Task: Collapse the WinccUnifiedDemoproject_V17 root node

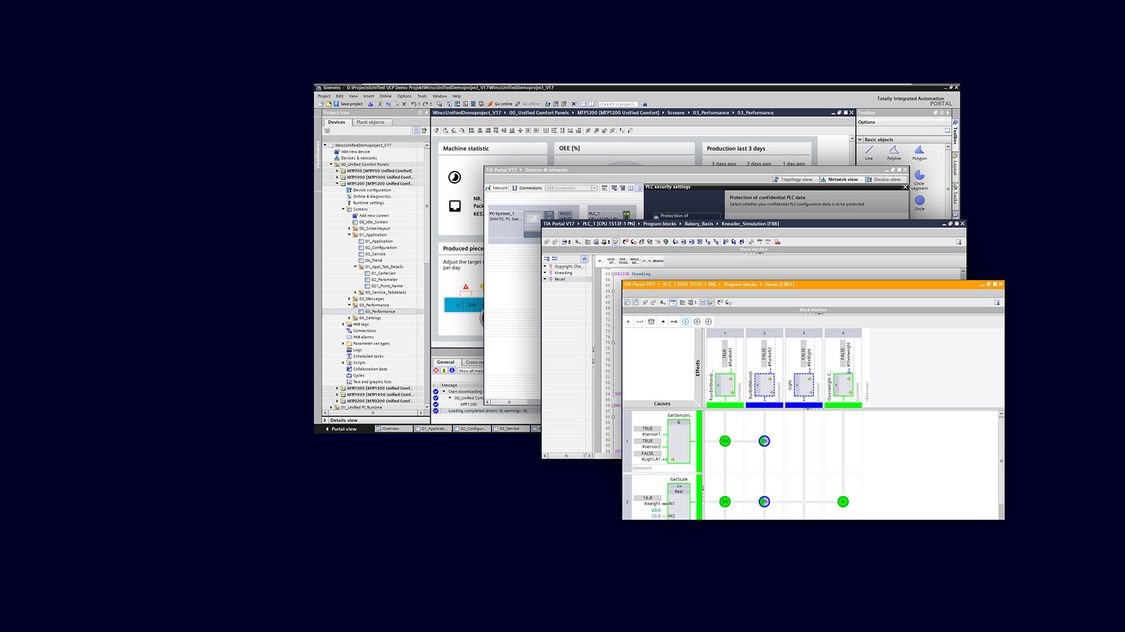Action: [x=325, y=145]
